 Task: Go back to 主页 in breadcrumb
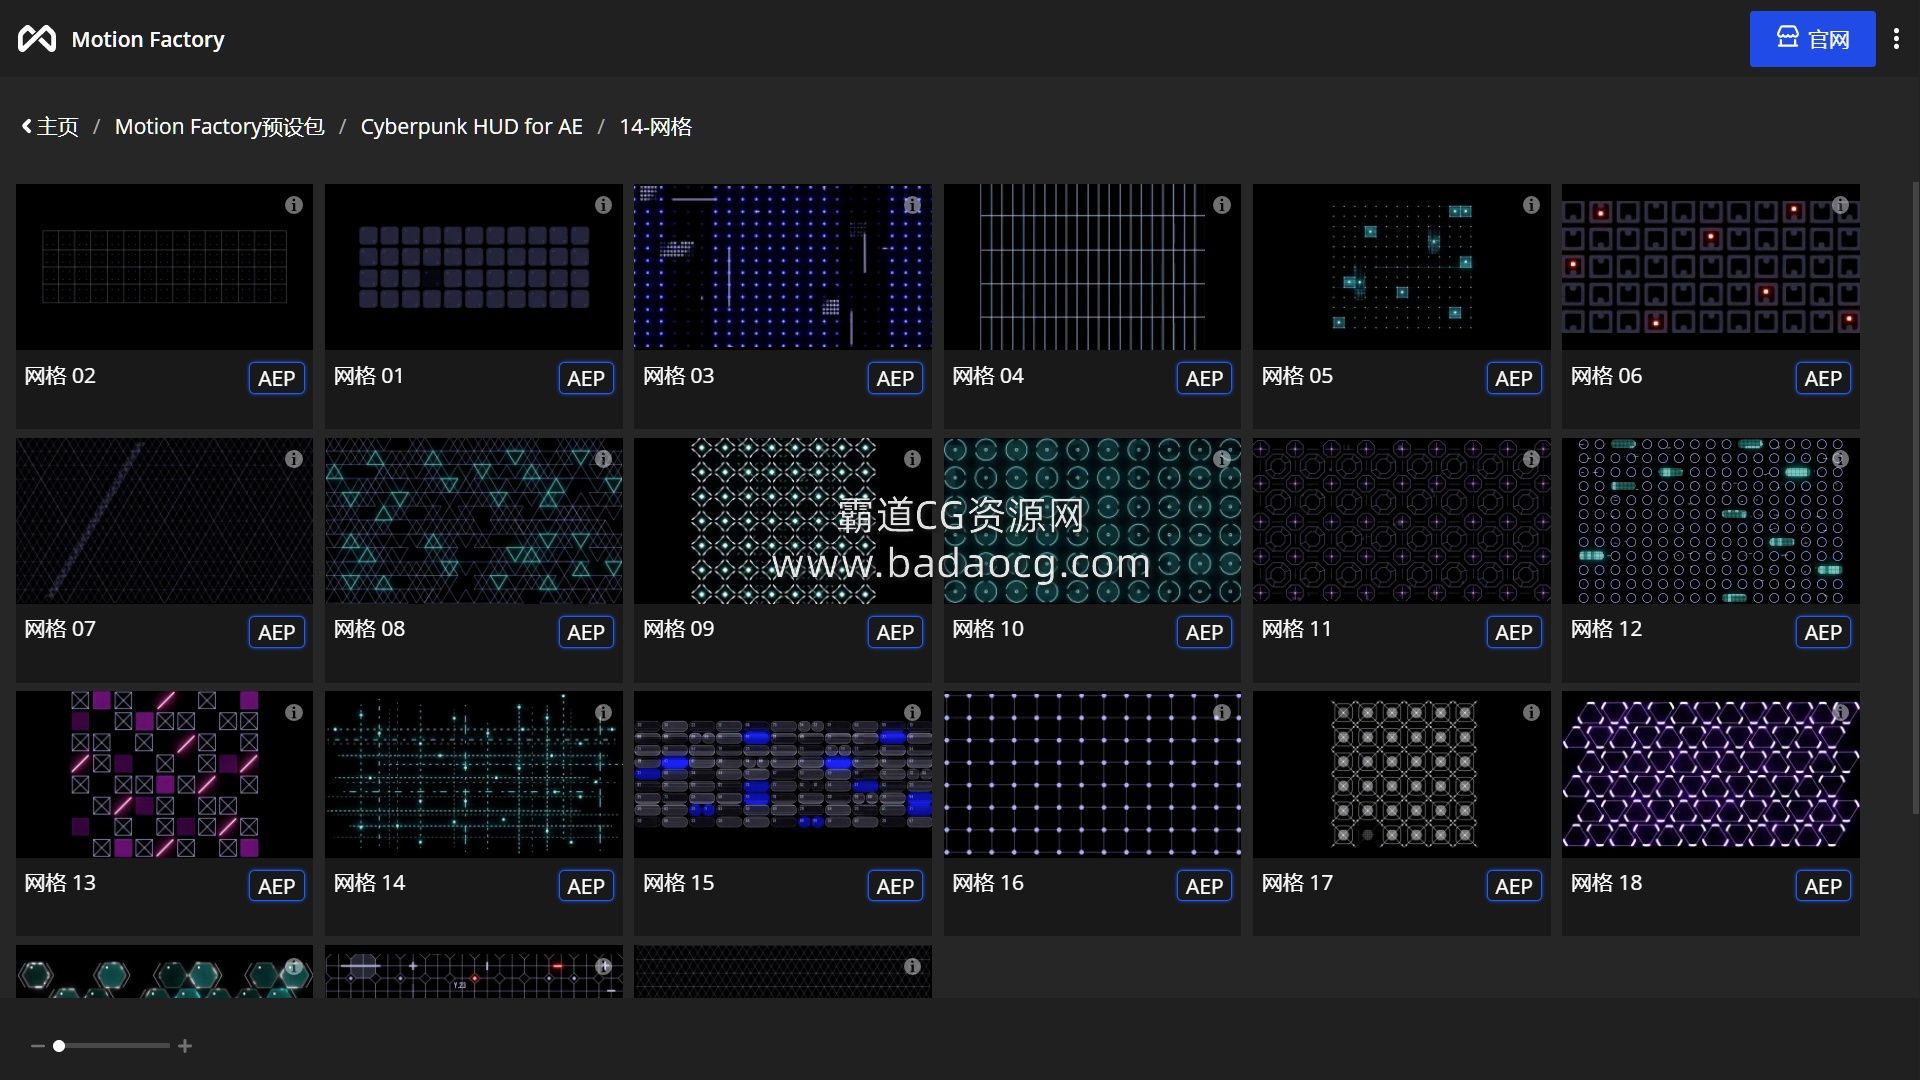(x=50, y=127)
